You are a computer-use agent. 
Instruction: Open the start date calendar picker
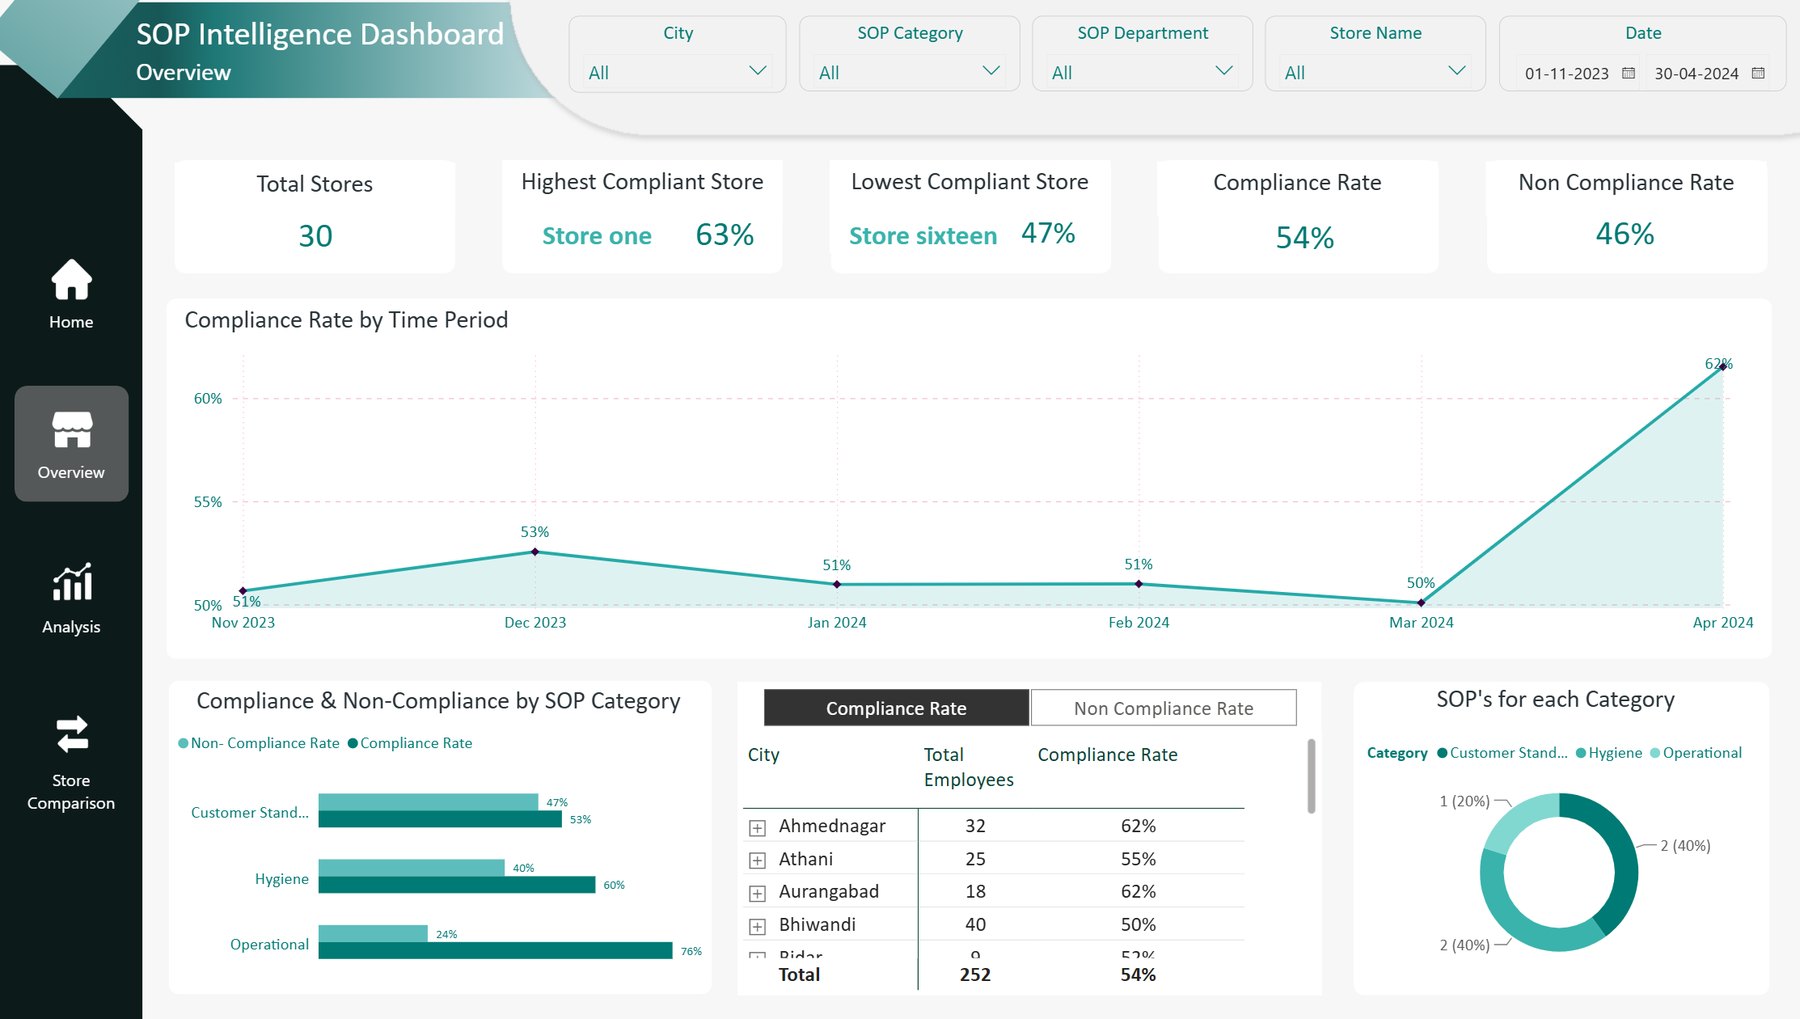pos(1628,73)
